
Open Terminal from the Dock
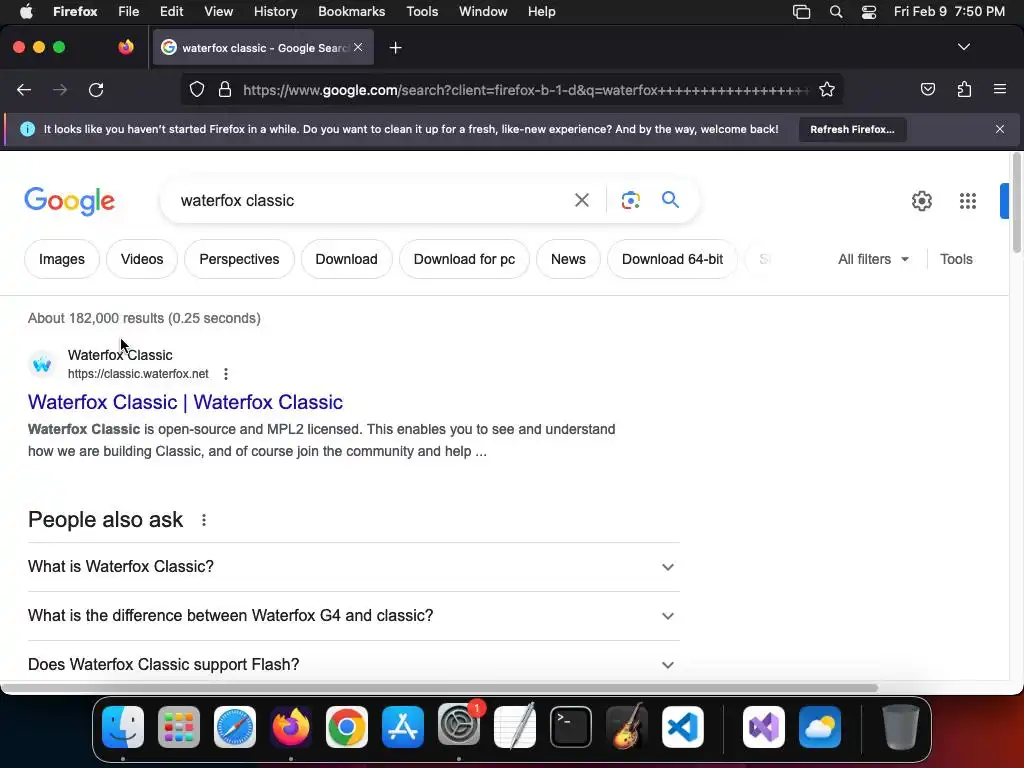(x=571, y=727)
